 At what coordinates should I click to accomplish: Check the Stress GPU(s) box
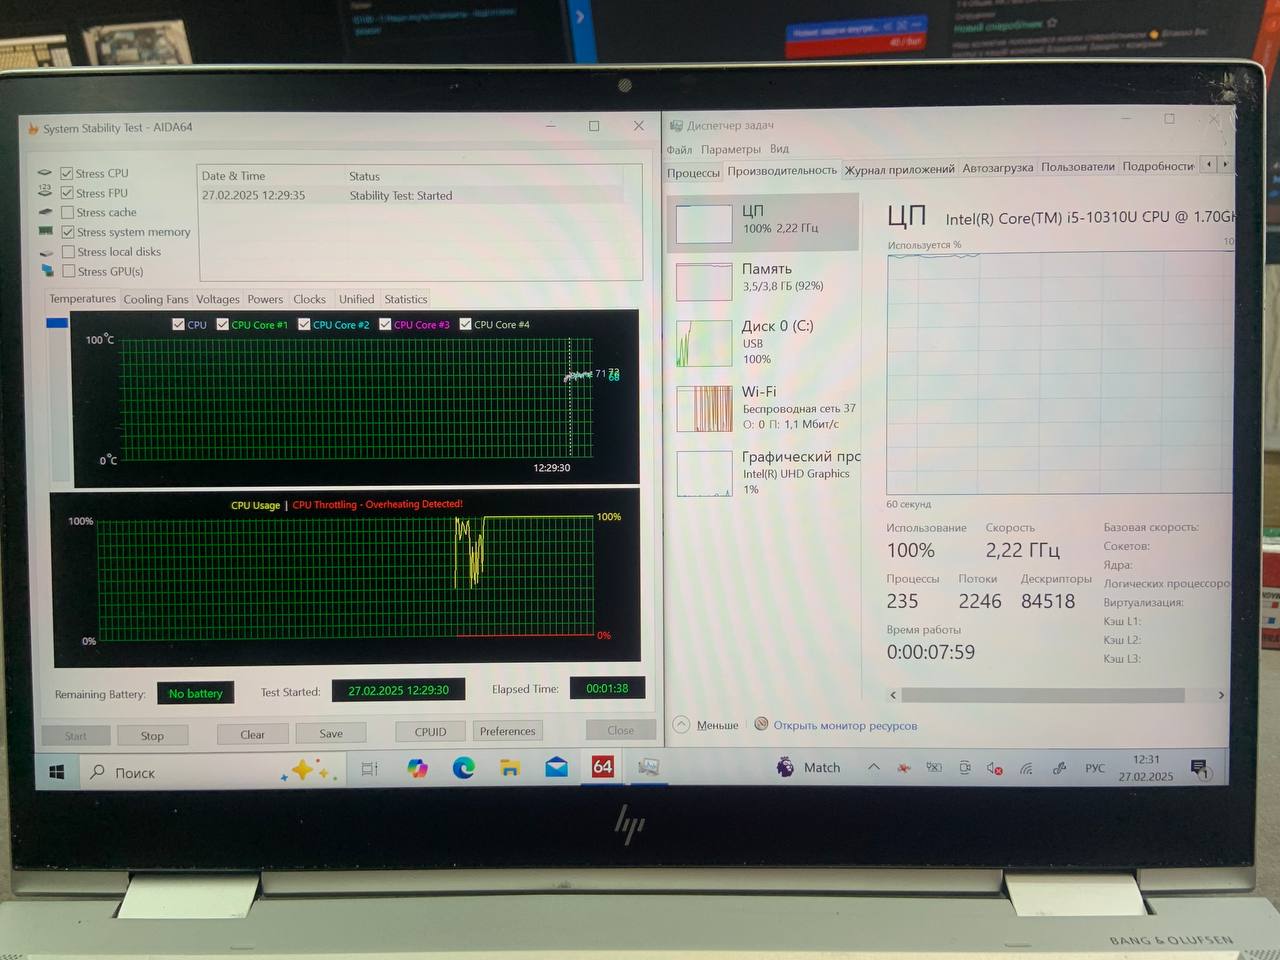click(68, 271)
